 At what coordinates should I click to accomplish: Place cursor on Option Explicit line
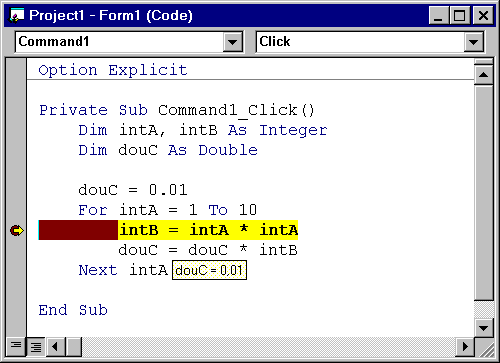click(x=113, y=70)
